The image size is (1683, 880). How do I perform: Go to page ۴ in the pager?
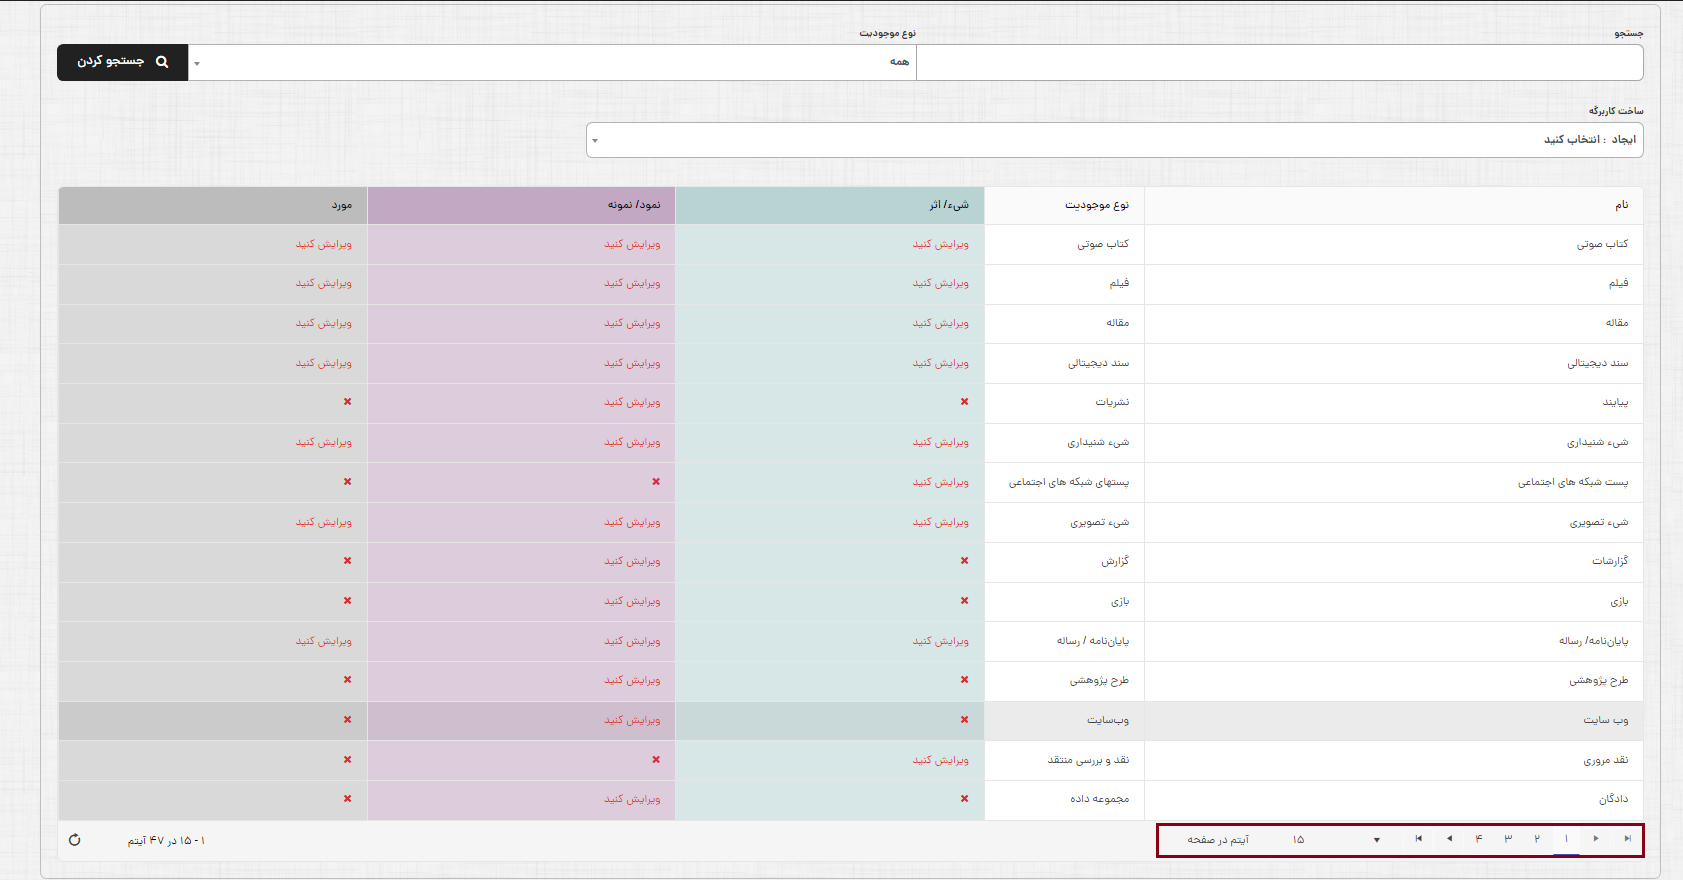[x=1478, y=839]
